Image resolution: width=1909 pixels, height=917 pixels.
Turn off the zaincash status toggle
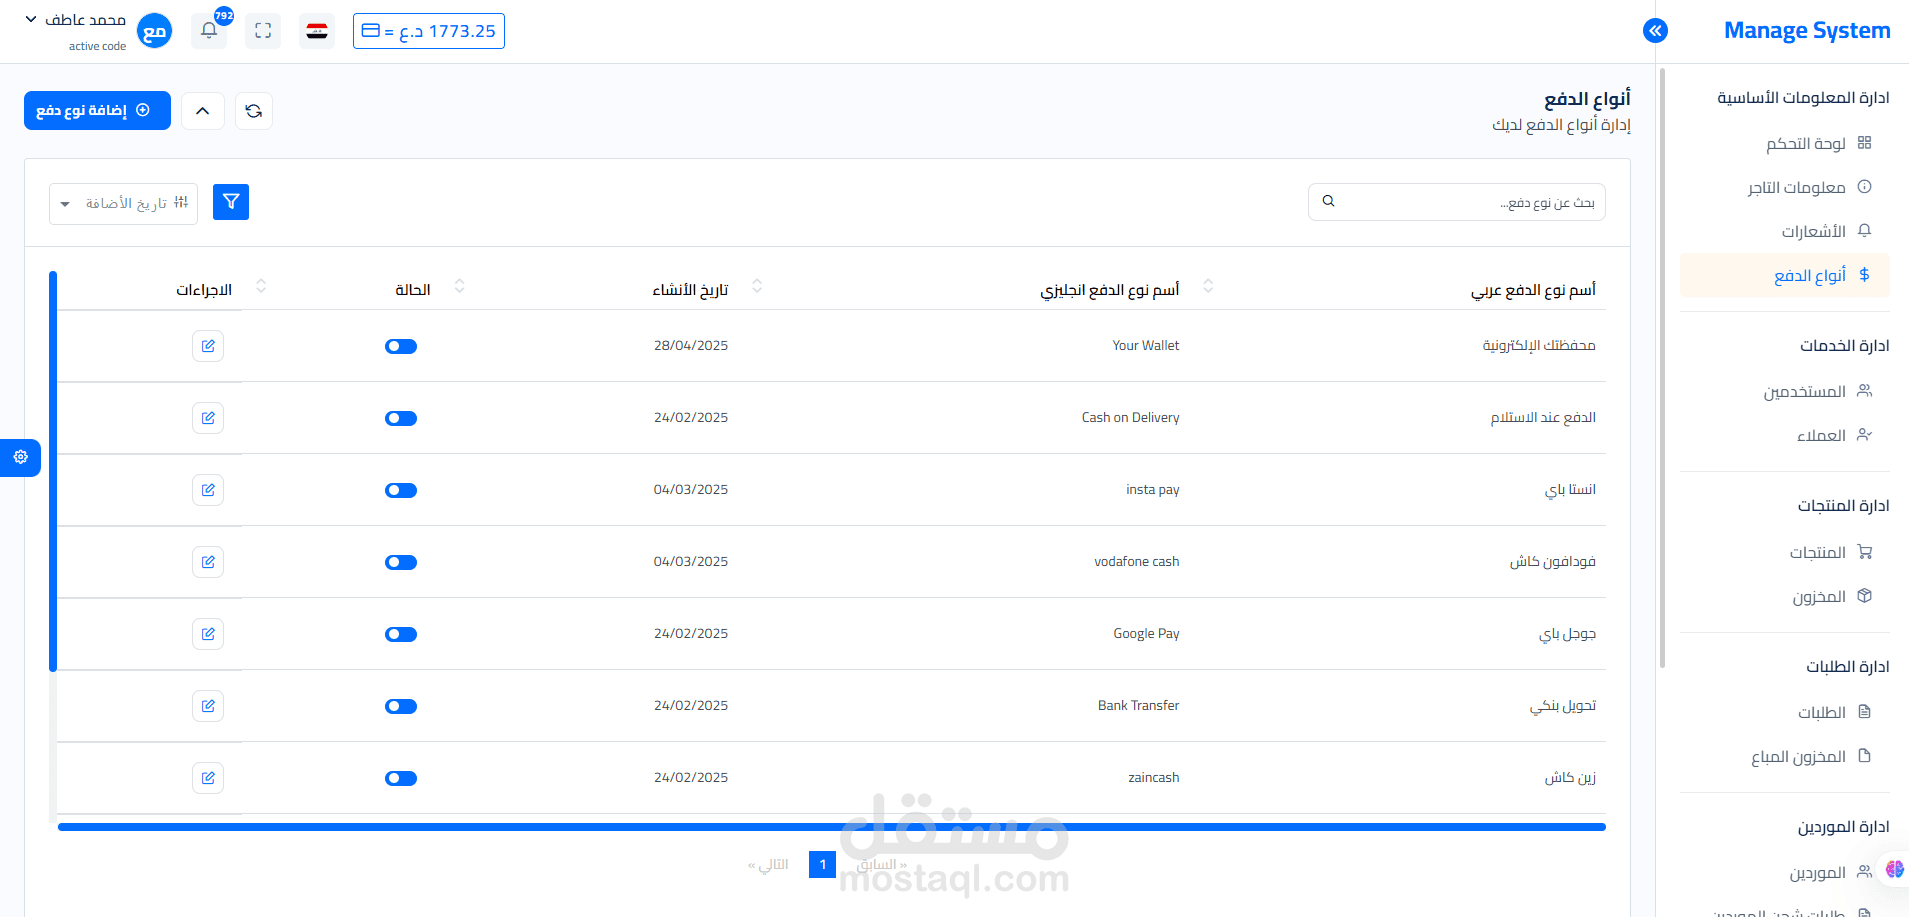click(401, 778)
